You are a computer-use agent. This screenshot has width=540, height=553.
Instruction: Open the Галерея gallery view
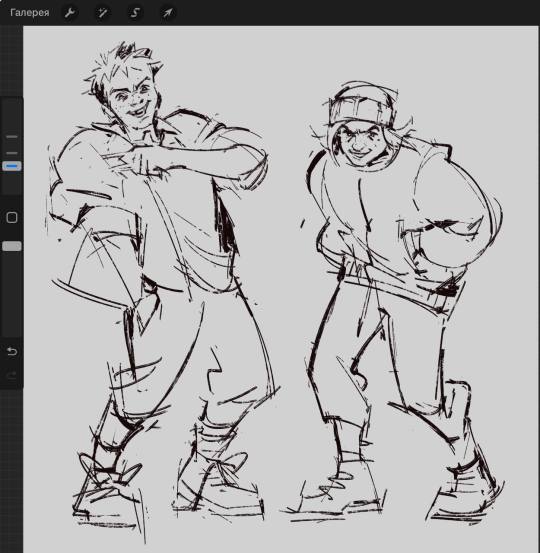[30, 13]
